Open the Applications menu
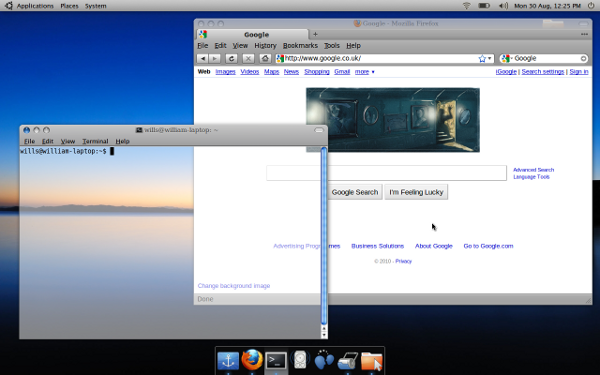Screen dimensions: 600x375 coord(35,6)
